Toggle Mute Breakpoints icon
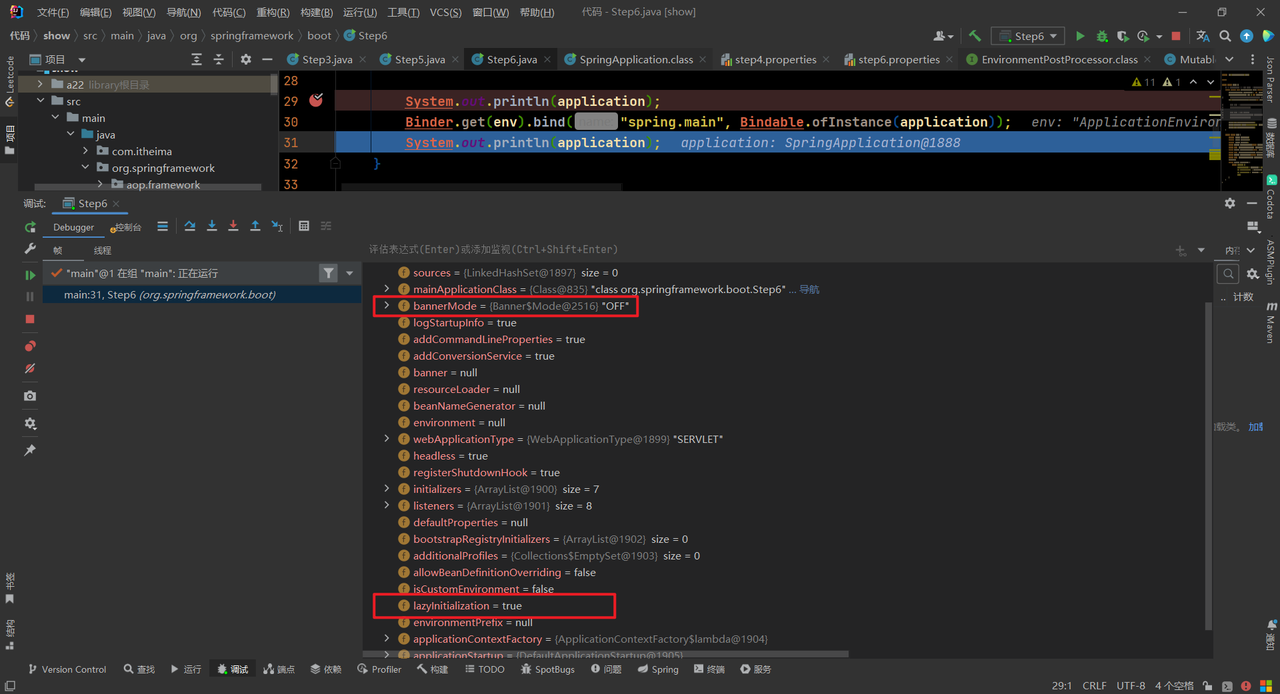Viewport: 1280px width, 694px height. [x=30, y=369]
